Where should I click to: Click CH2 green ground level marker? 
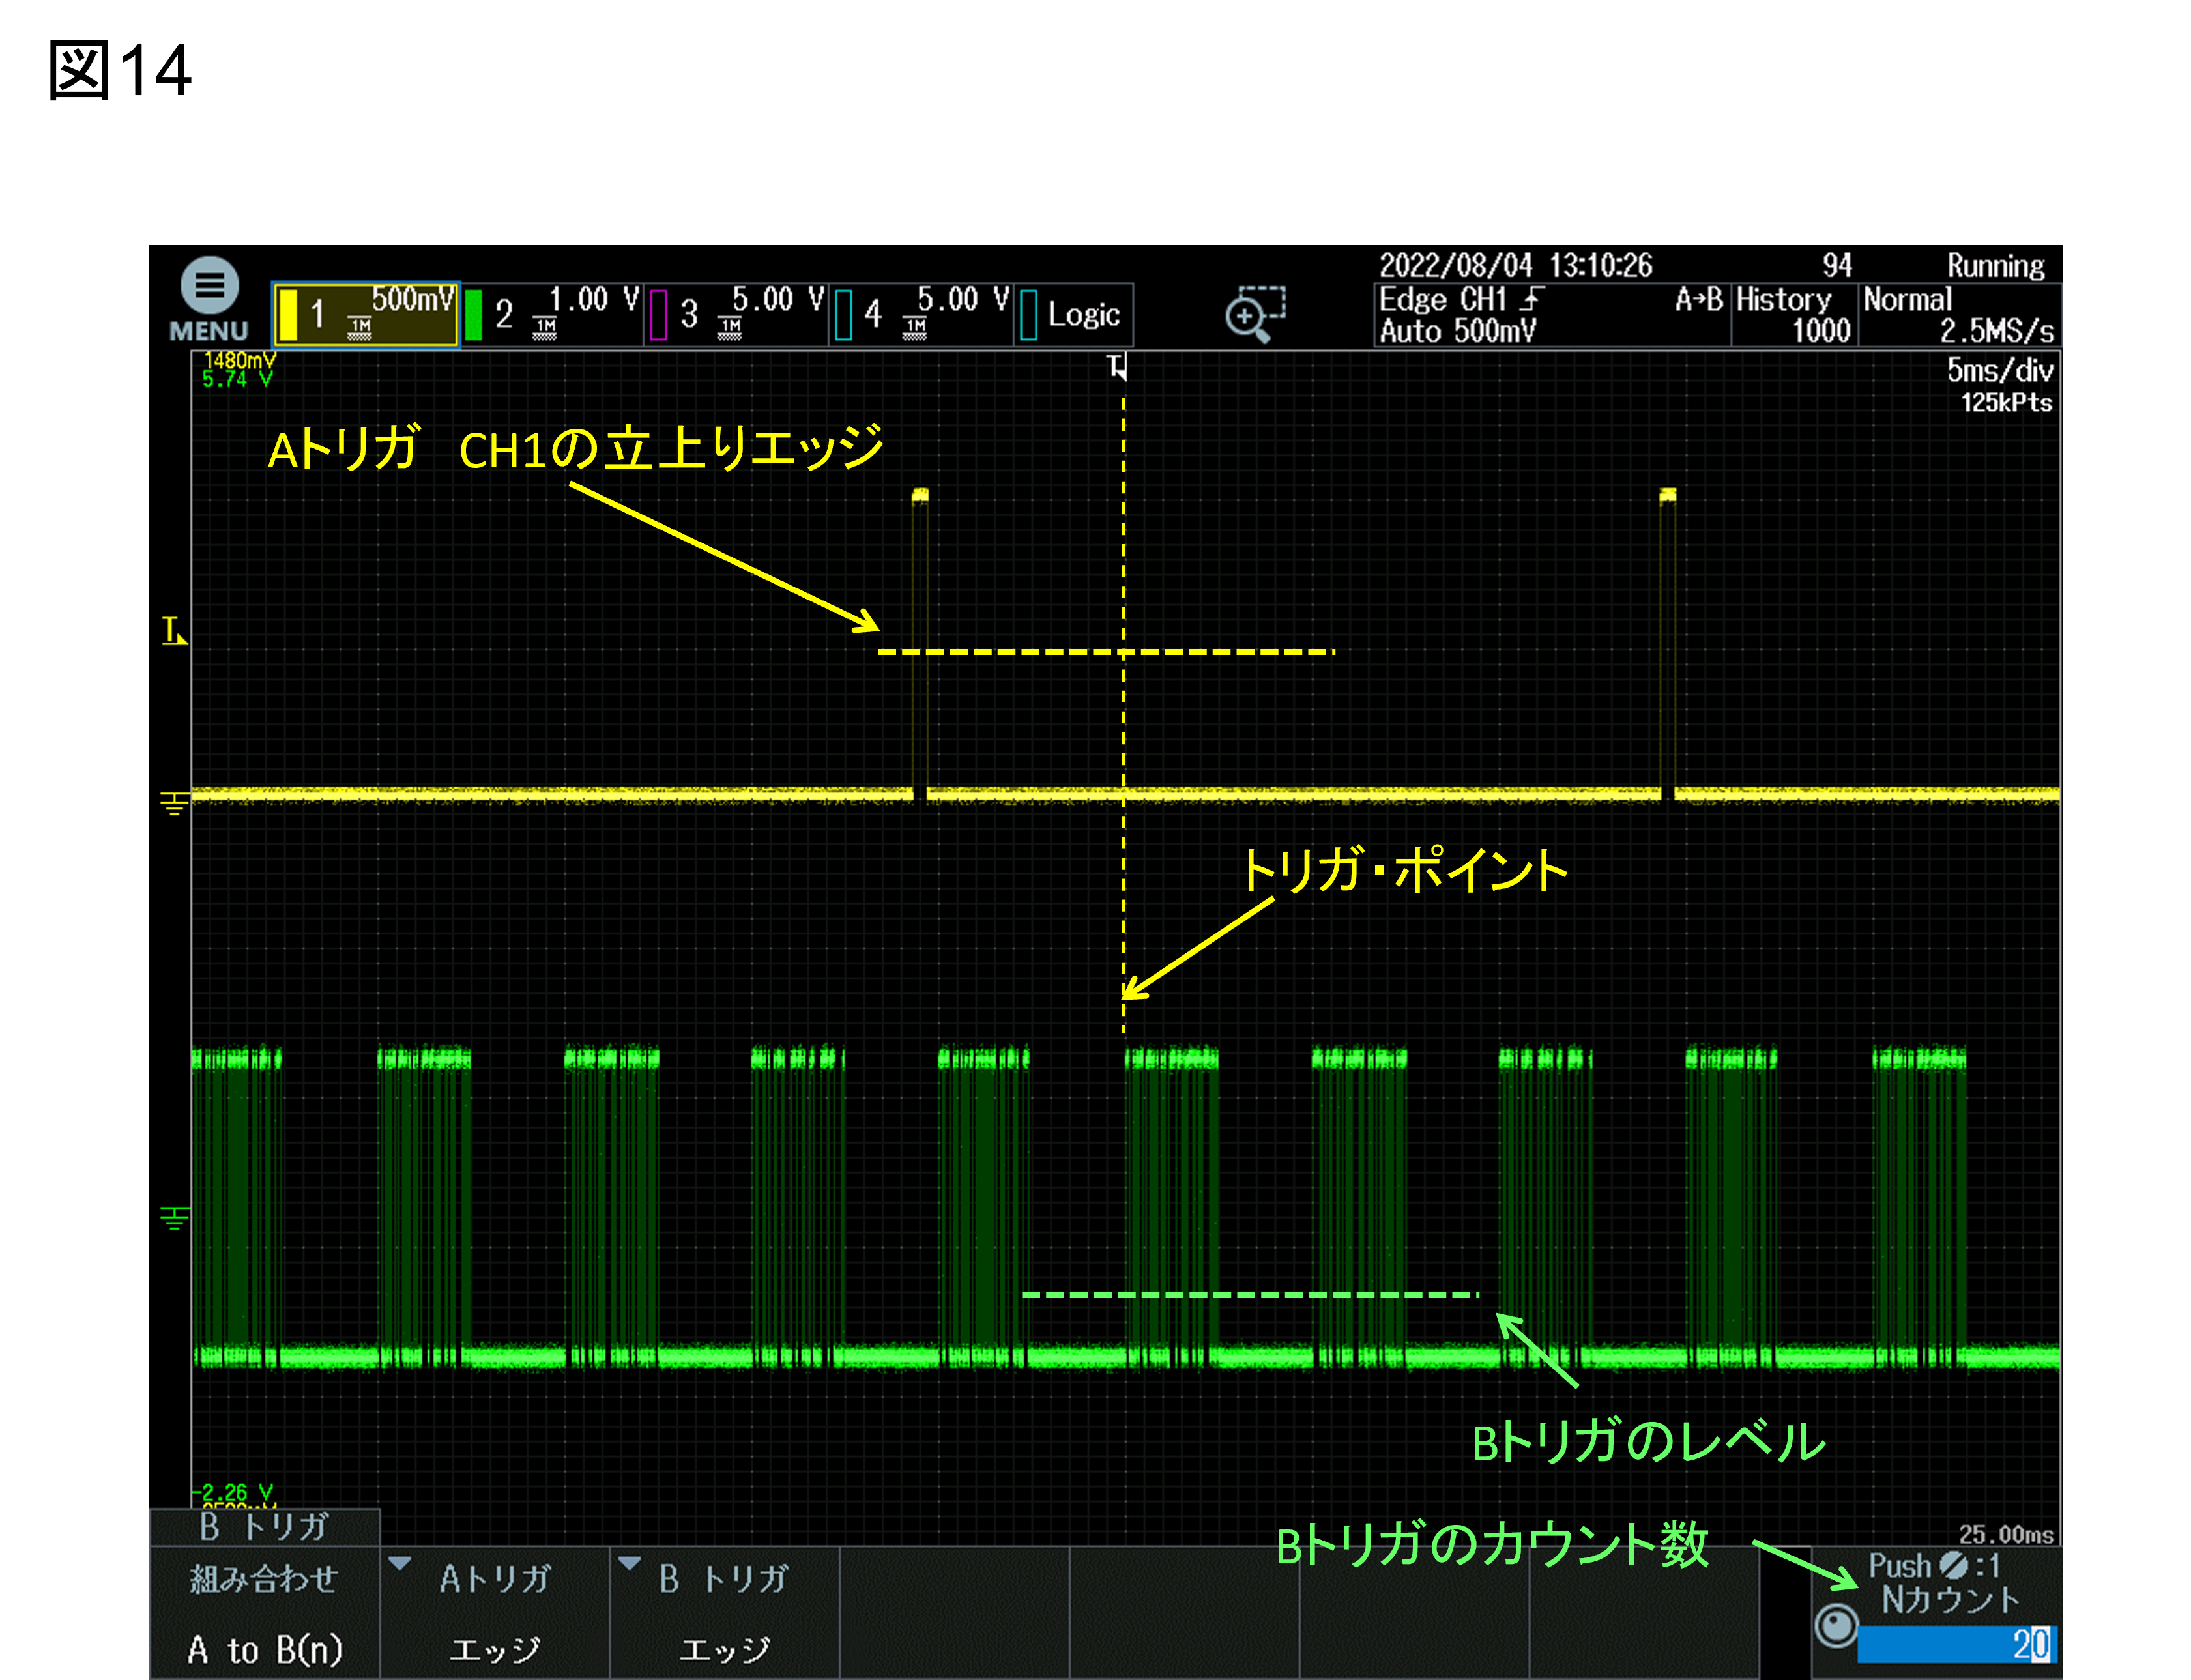174,1217
